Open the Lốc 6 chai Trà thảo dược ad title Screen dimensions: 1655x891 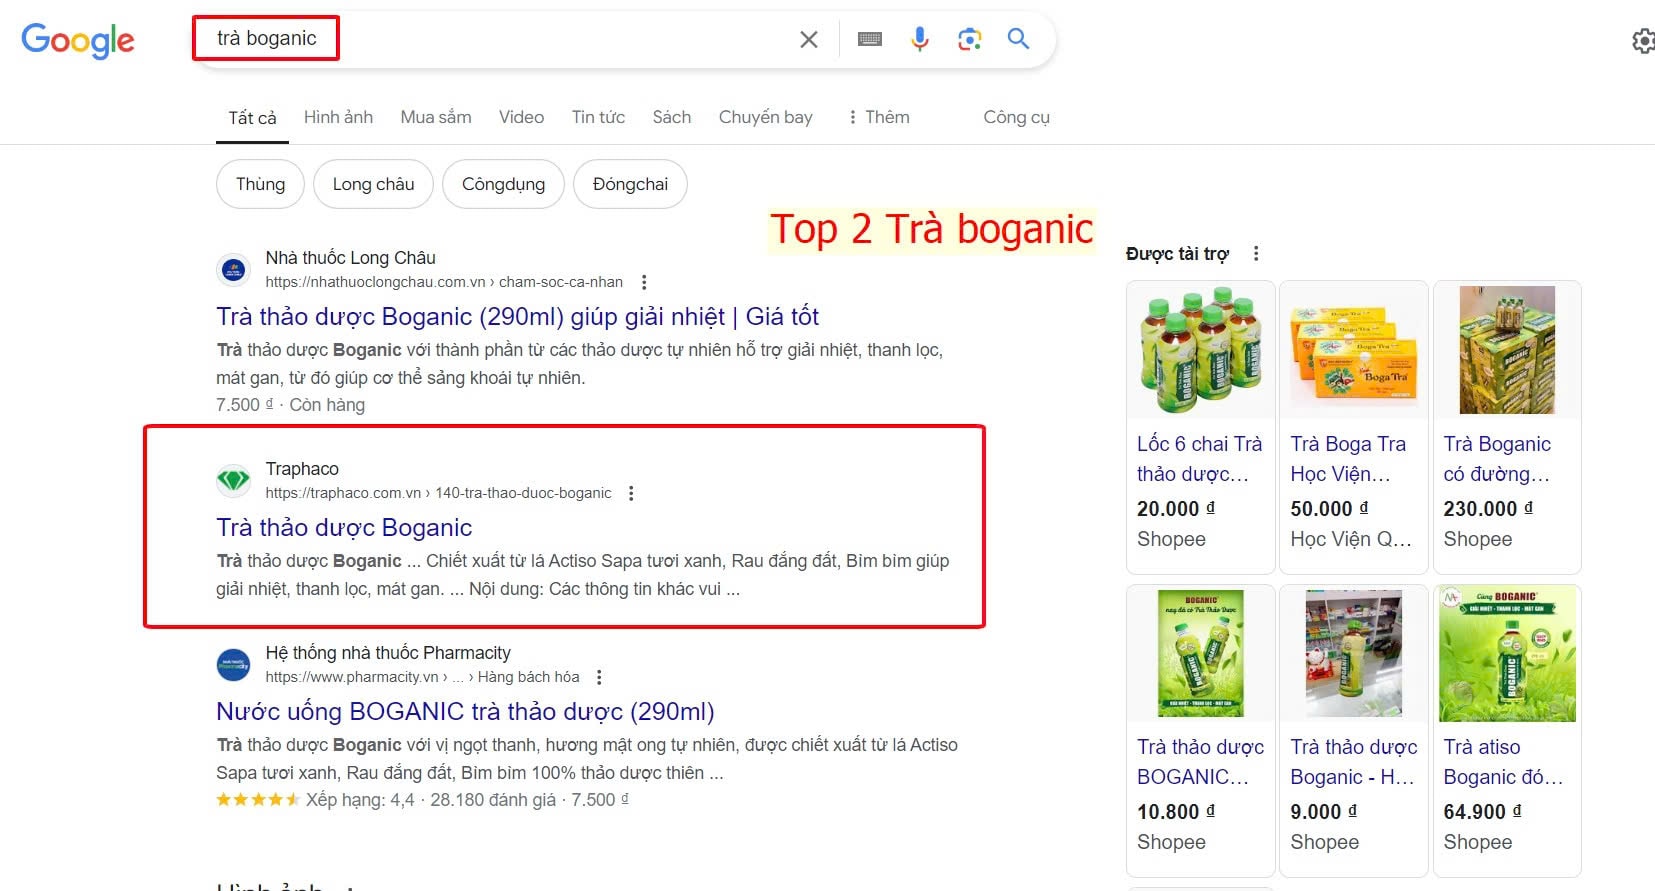[x=1199, y=459]
